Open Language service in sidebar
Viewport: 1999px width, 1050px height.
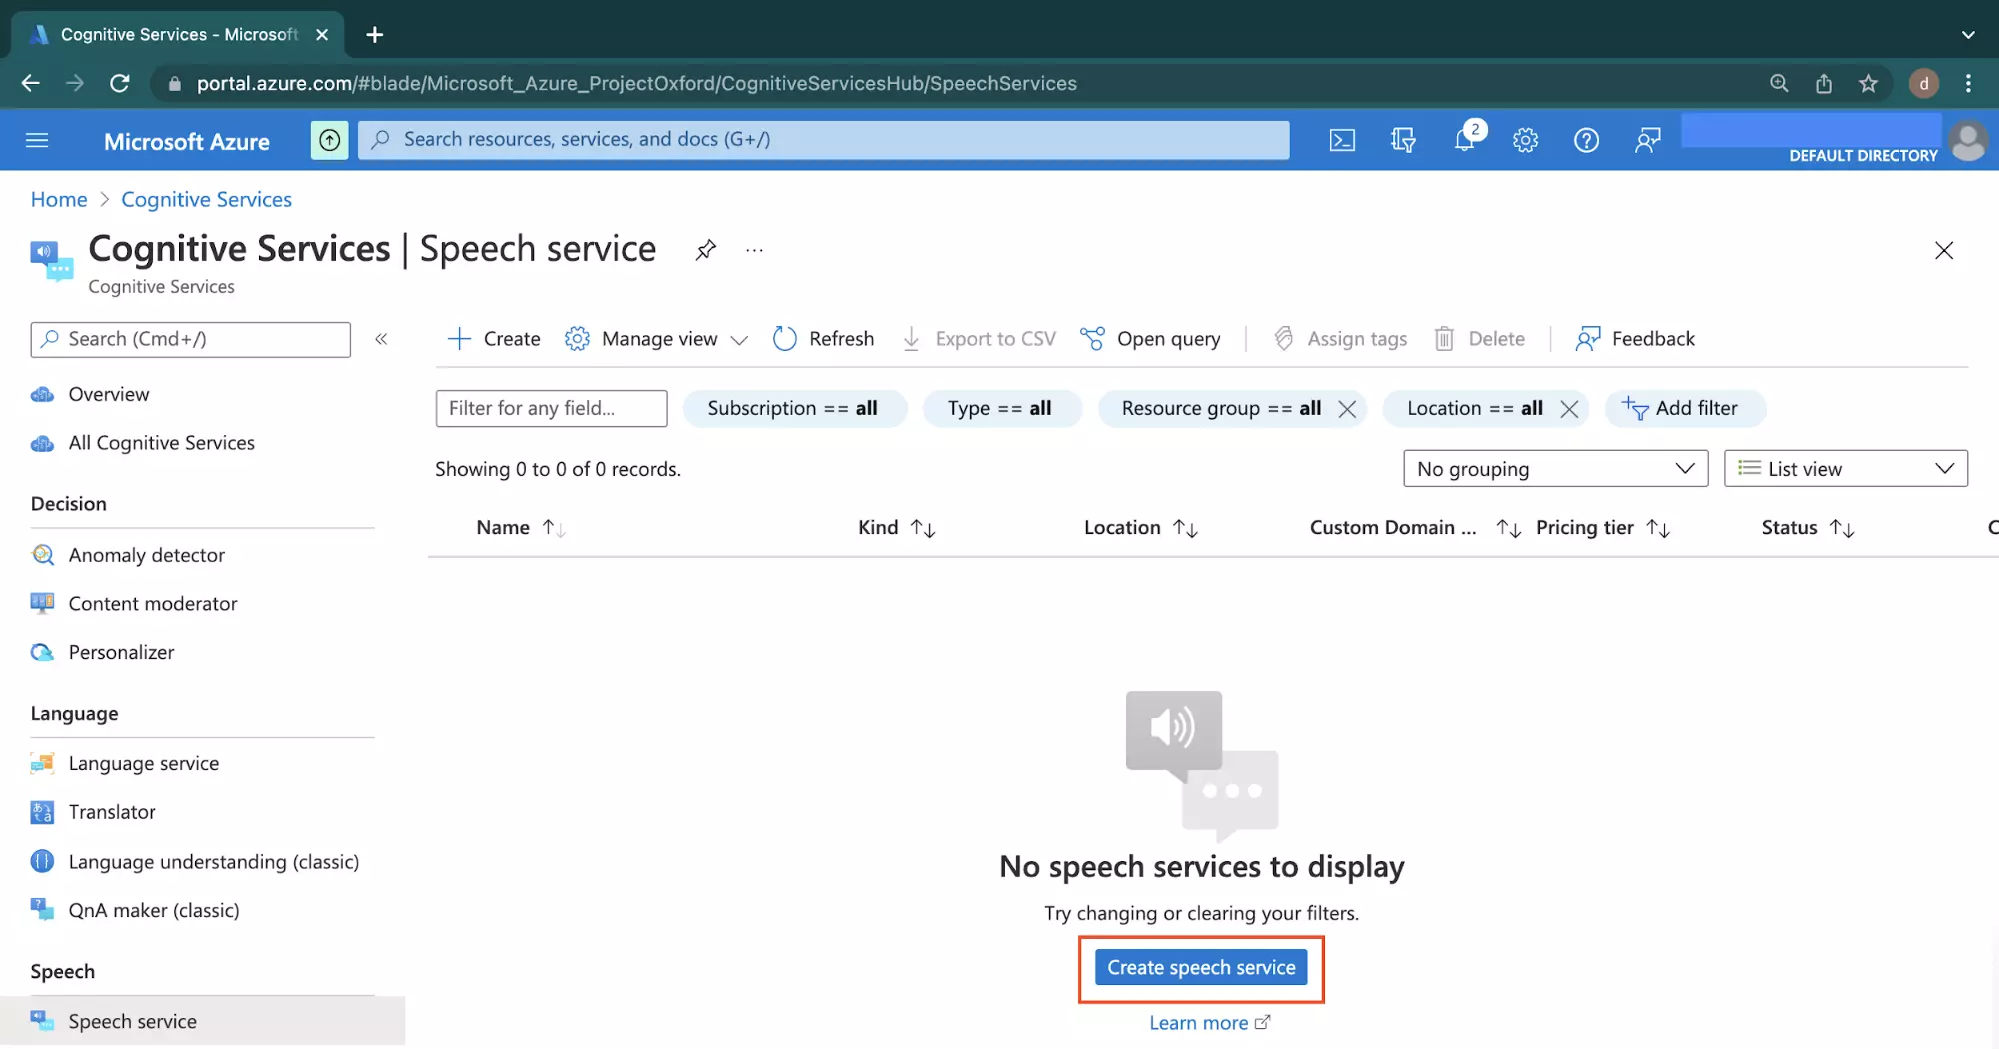point(125,764)
